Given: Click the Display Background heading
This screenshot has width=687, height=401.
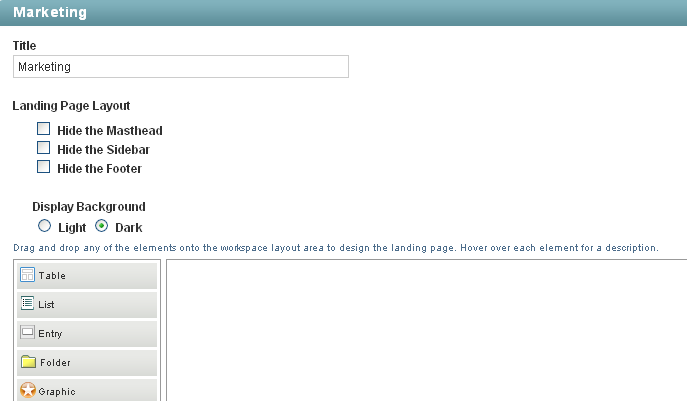Looking at the screenshot, I should [x=89, y=207].
